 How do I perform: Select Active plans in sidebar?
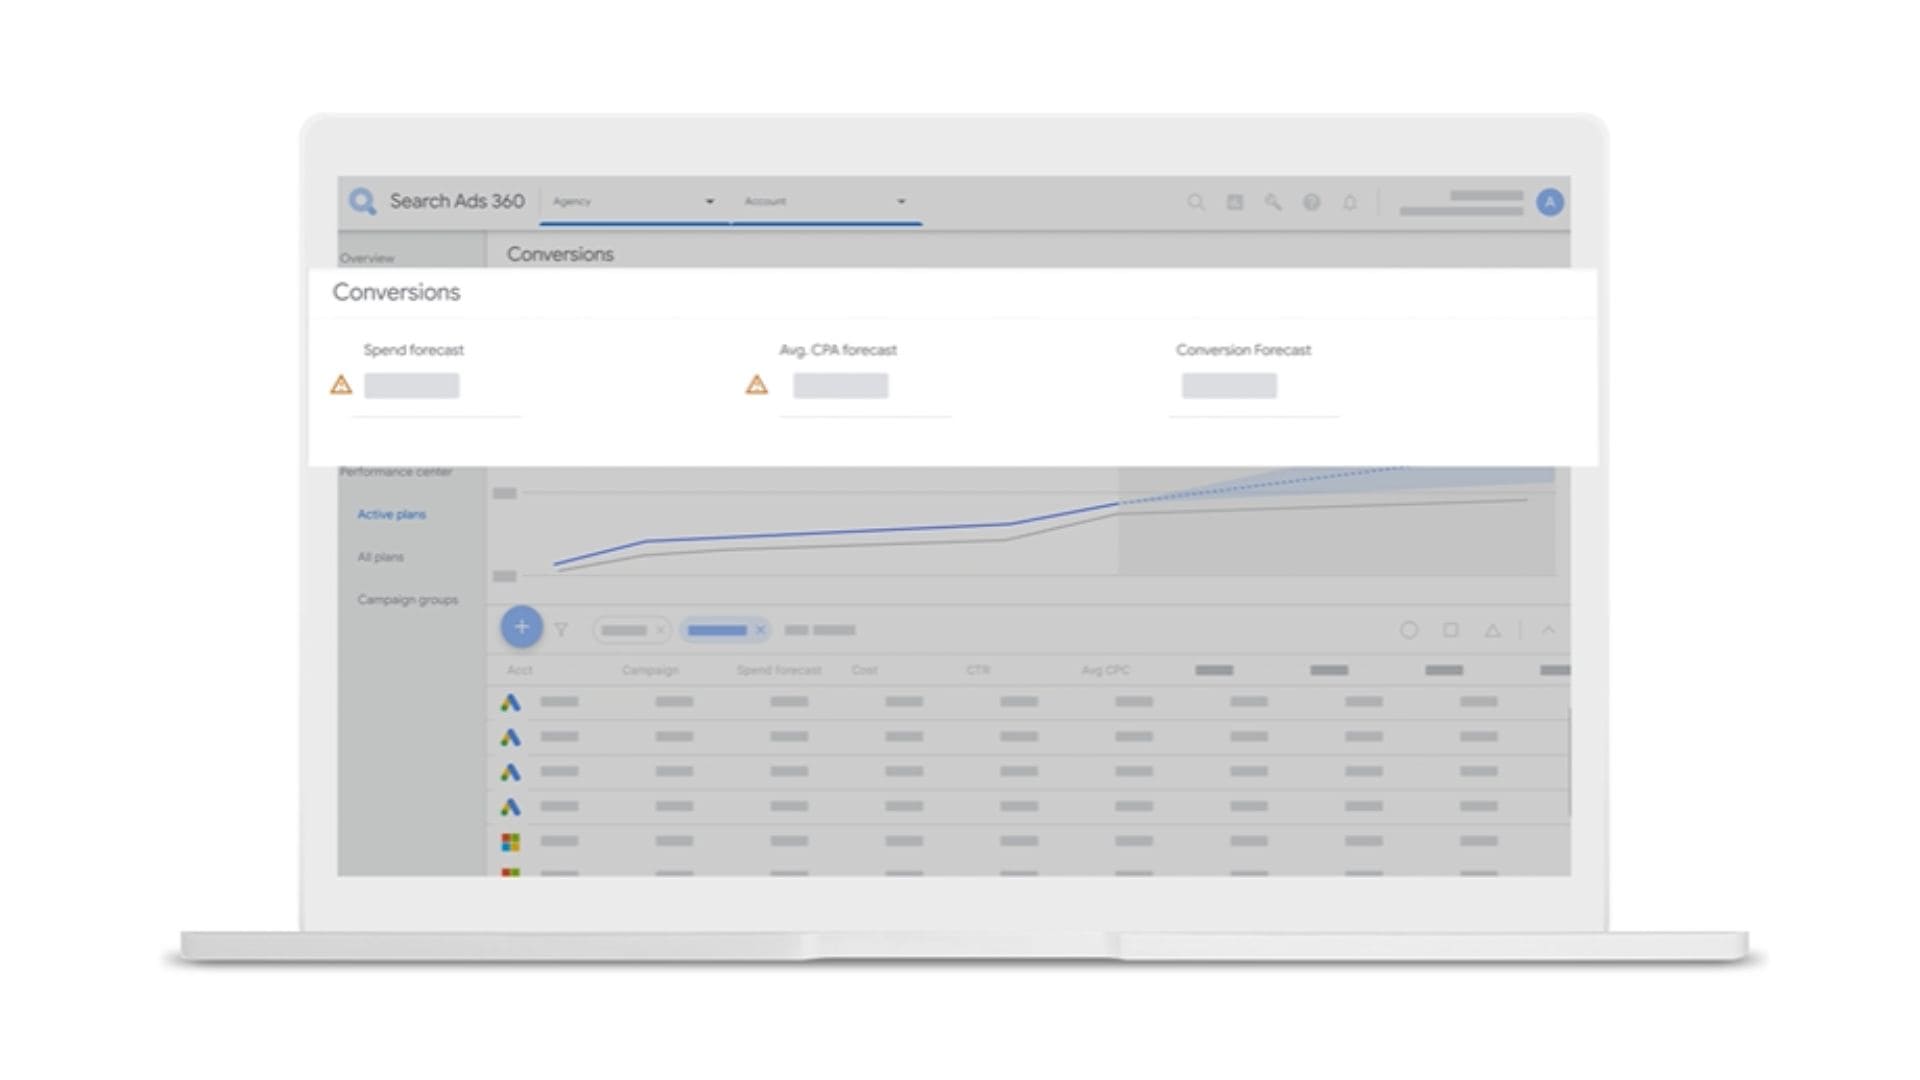click(x=391, y=514)
